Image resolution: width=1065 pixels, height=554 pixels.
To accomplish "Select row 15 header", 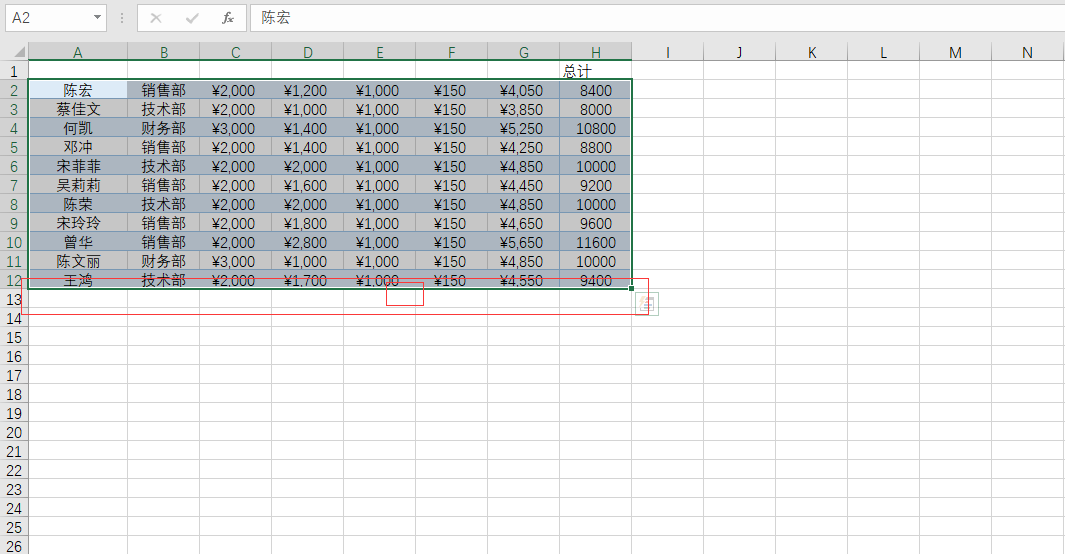I will 14,337.
